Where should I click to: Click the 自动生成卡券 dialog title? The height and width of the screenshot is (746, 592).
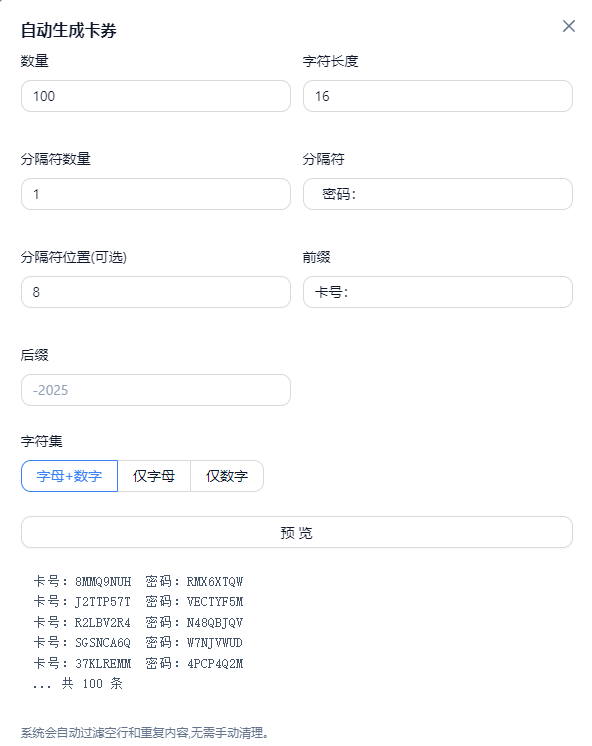69,30
